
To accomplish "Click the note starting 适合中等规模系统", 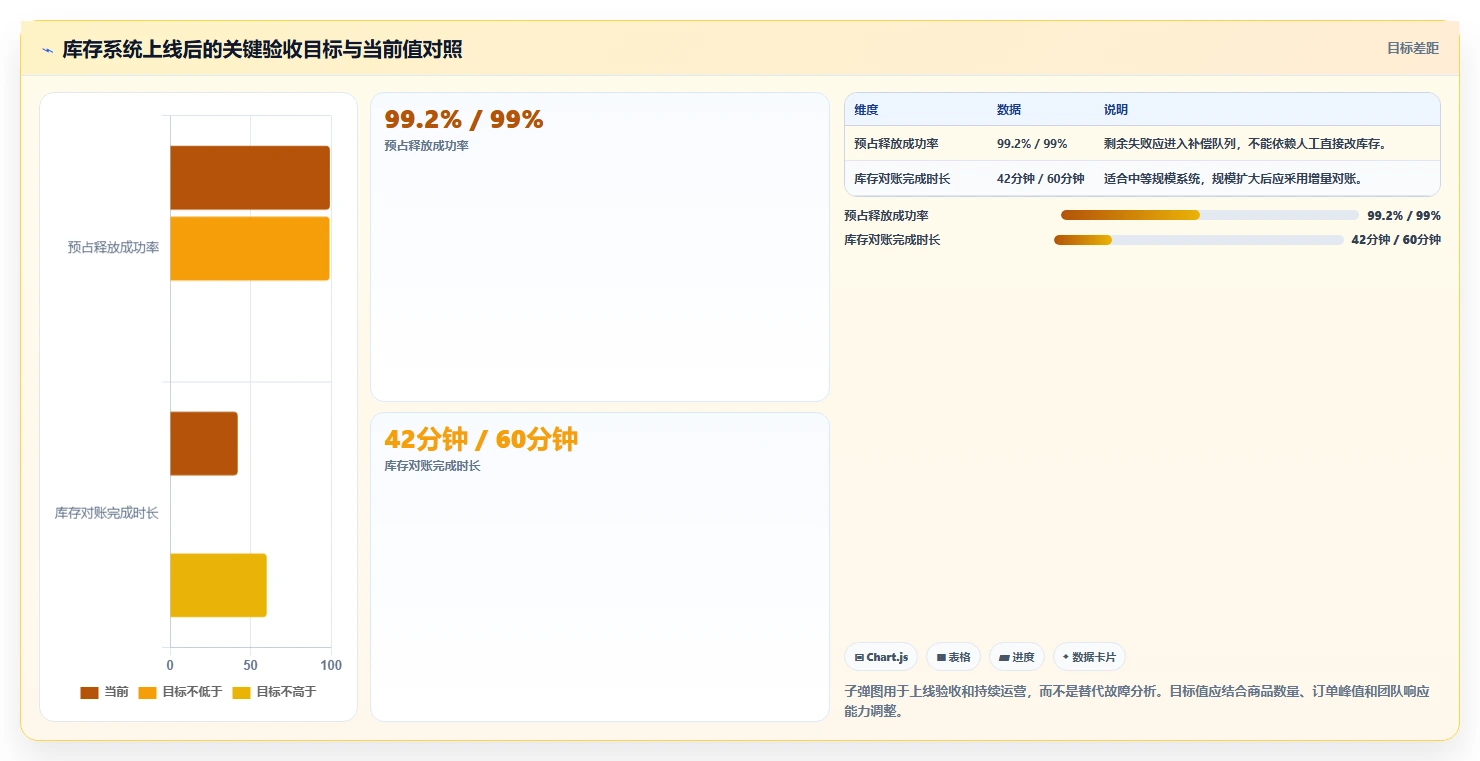I will click(x=1233, y=179).
